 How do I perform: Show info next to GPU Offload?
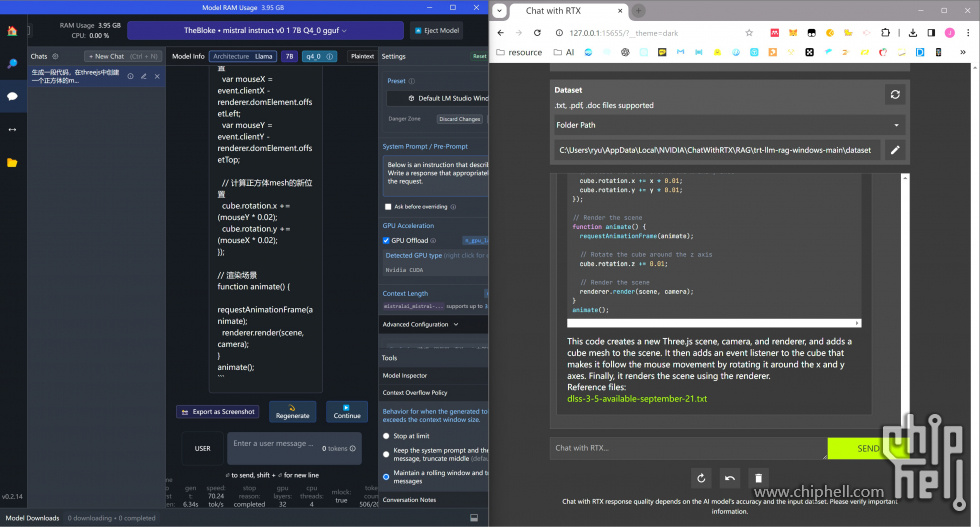click(x=433, y=241)
